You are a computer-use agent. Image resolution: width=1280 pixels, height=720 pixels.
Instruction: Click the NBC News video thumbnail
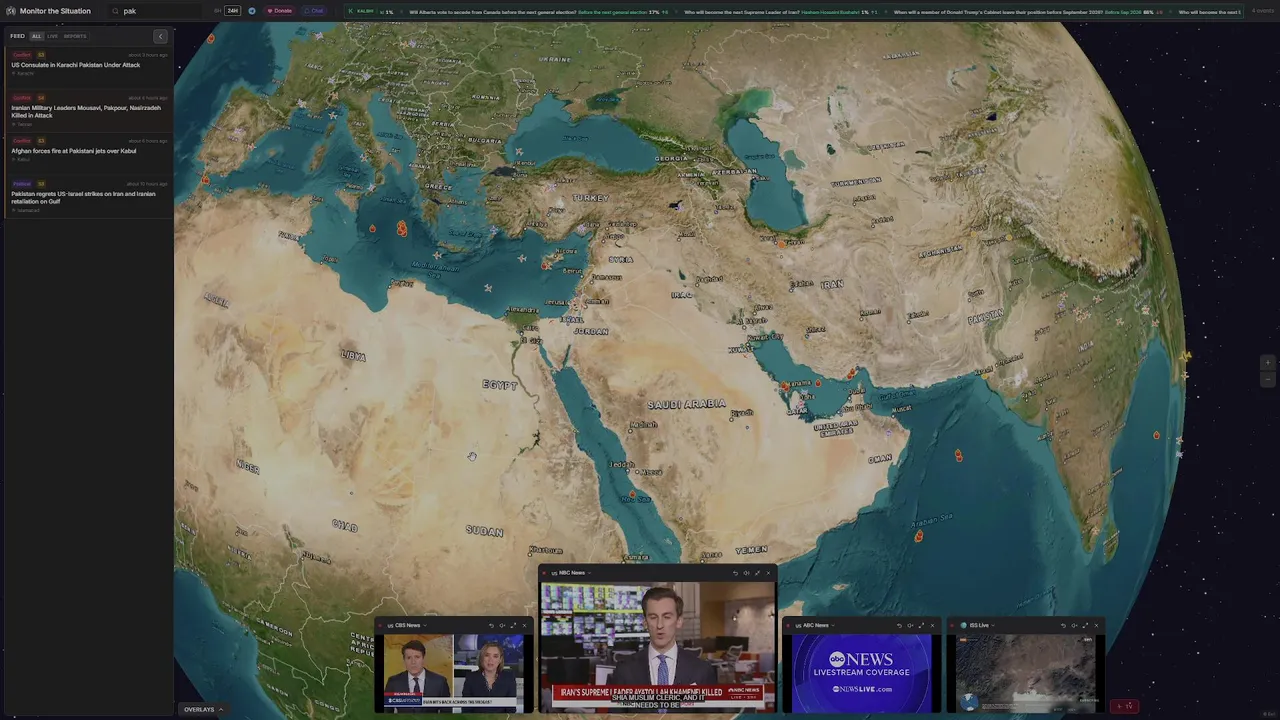657,646
